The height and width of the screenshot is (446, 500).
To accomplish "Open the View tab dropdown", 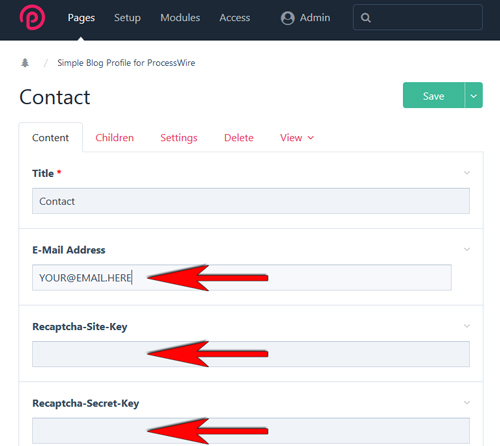I will click(x=297, y=138).
